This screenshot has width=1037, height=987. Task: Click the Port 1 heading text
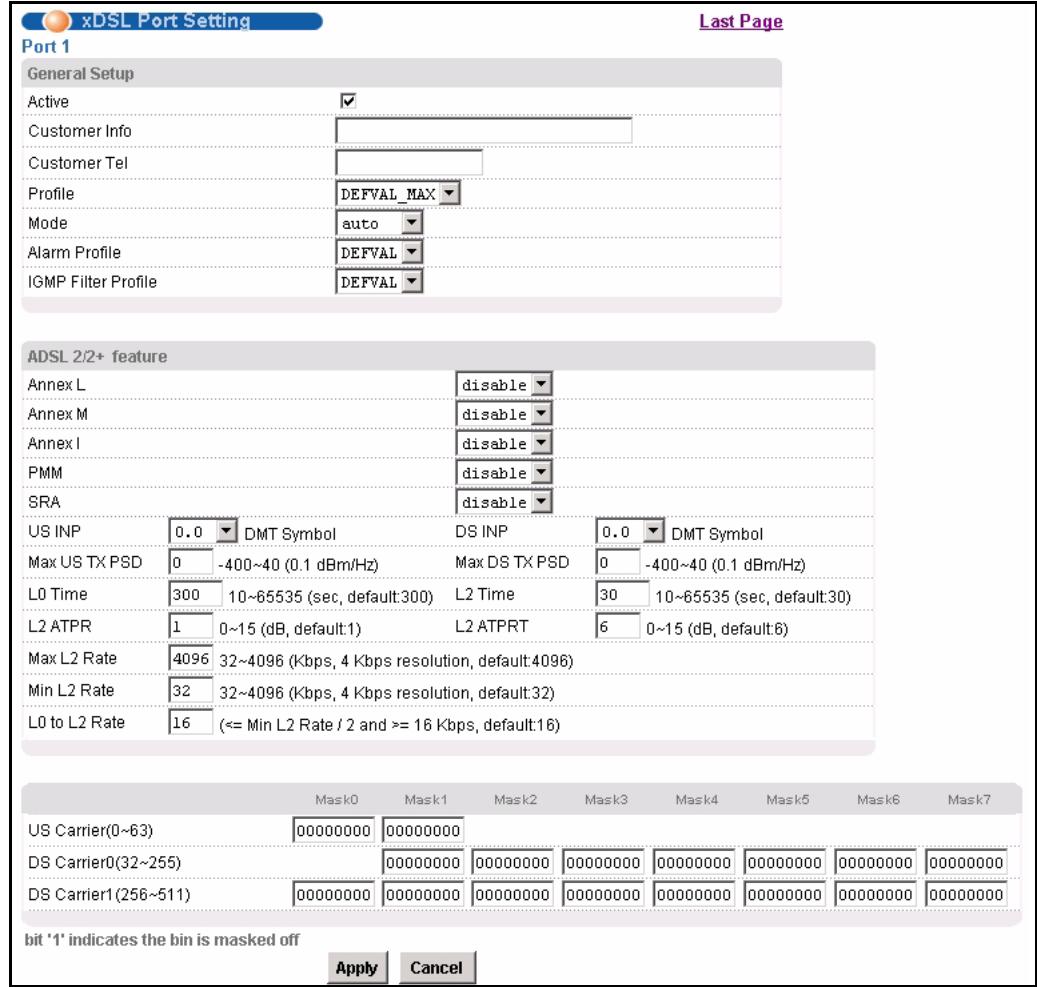(x=45, y=46)
